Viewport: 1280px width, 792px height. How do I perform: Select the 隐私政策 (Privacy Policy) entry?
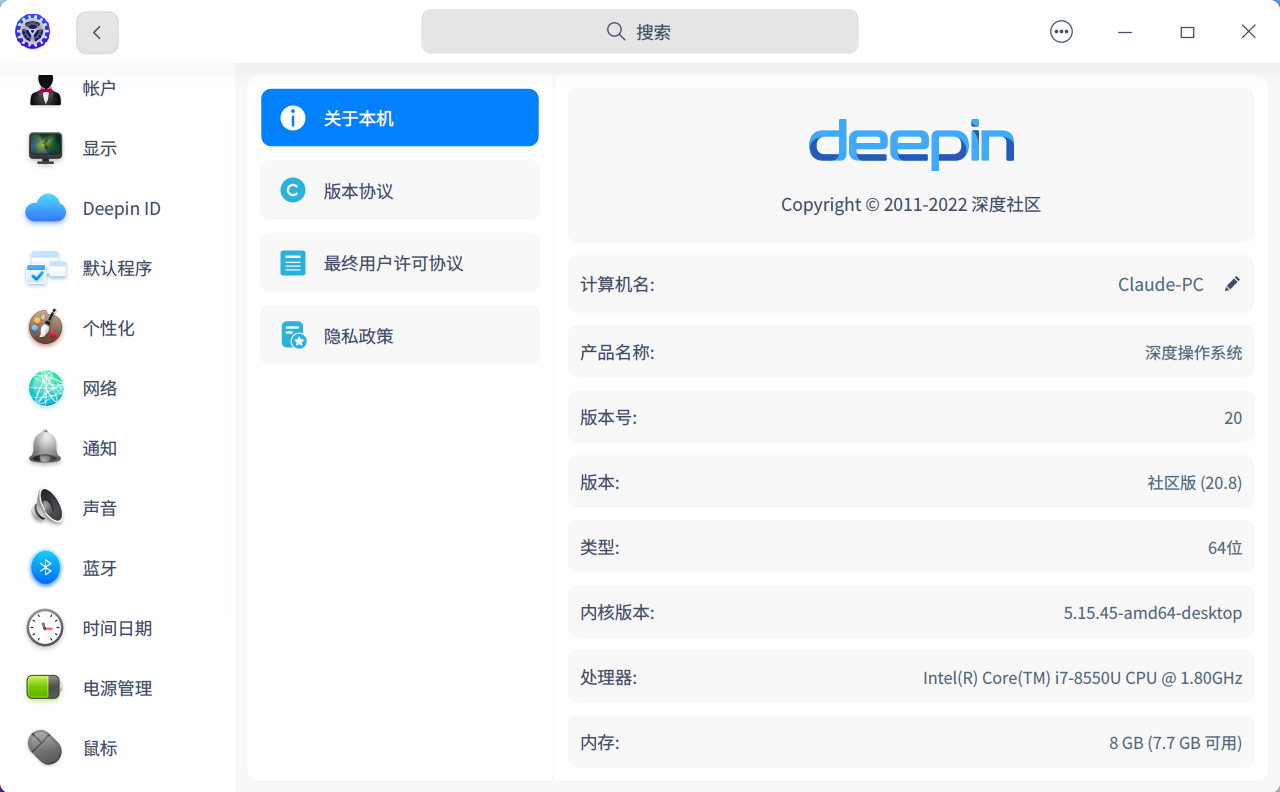click(x=399, y=335)
